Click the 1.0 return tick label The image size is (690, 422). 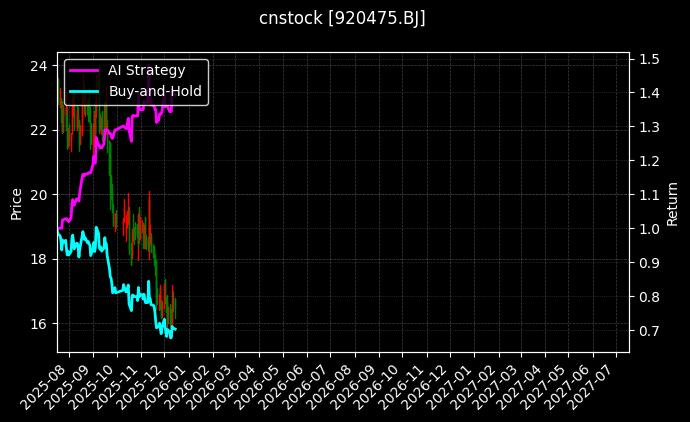648,229
